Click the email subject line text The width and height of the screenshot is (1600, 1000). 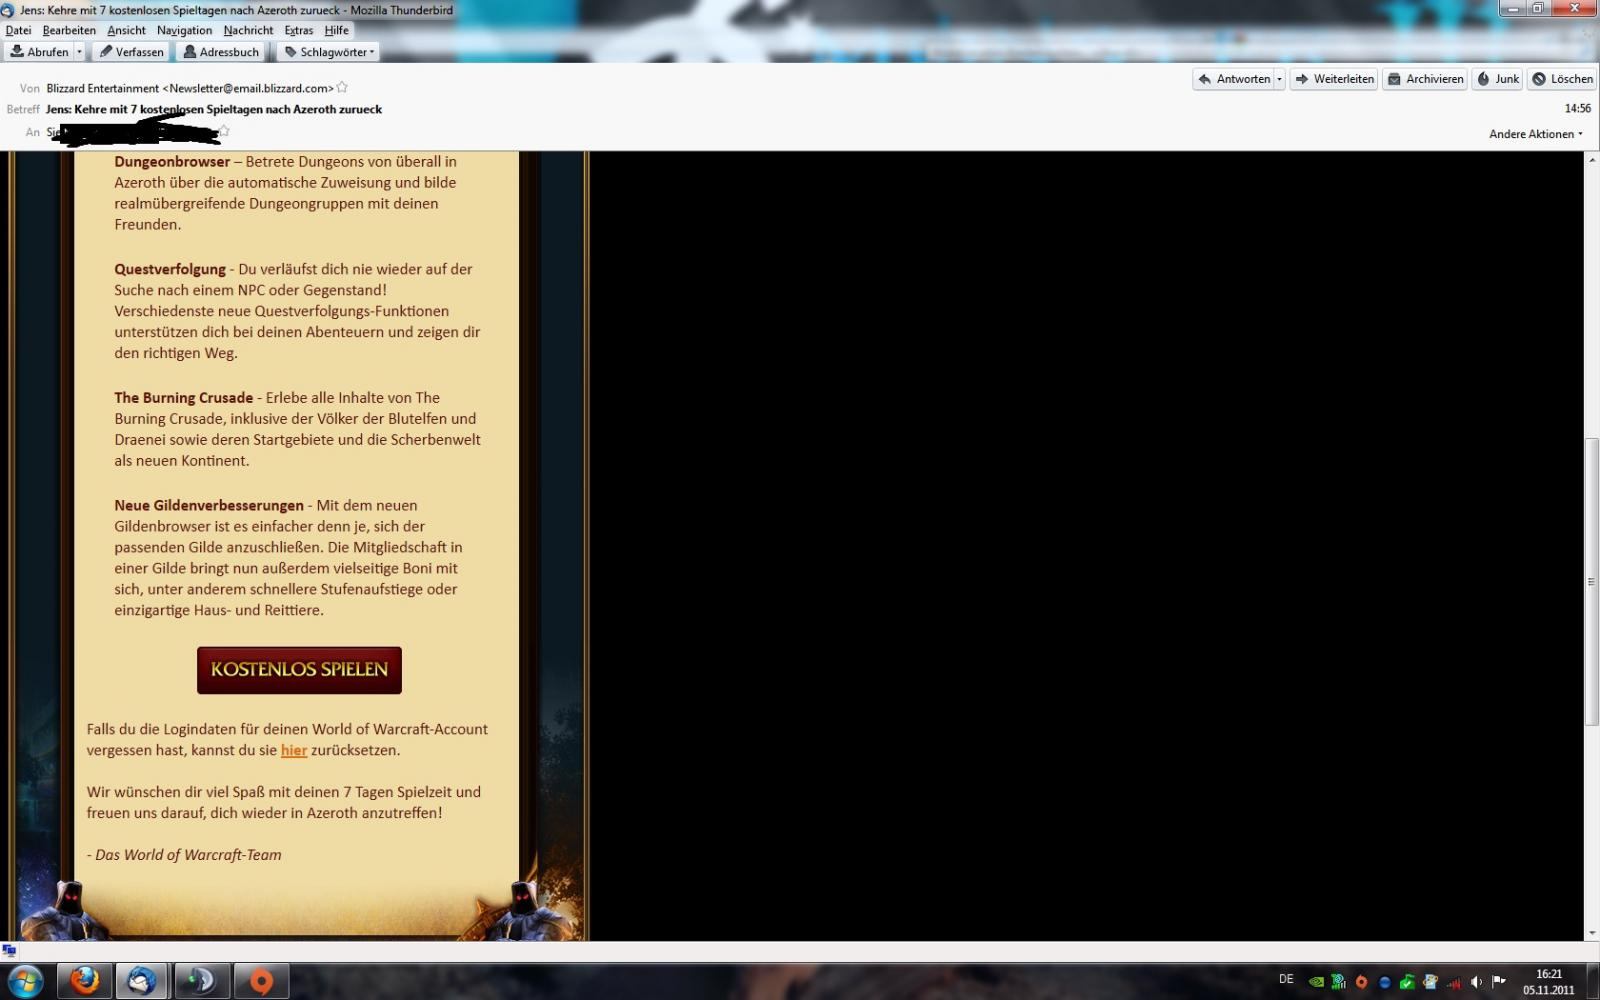click(x=214, y=109)
